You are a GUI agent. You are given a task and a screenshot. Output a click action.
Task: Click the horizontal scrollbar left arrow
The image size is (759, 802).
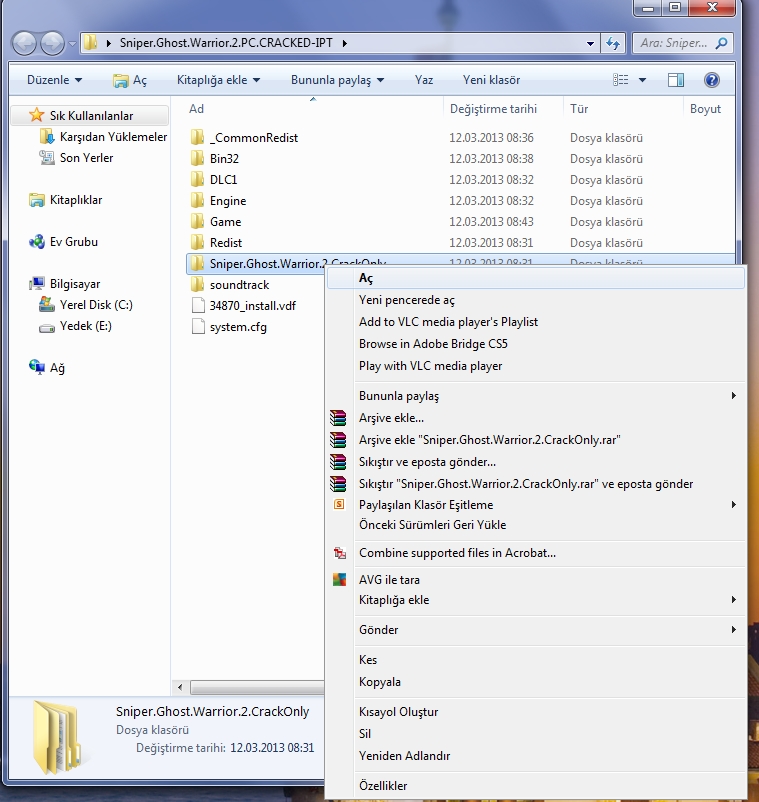(x=180, y=687)
